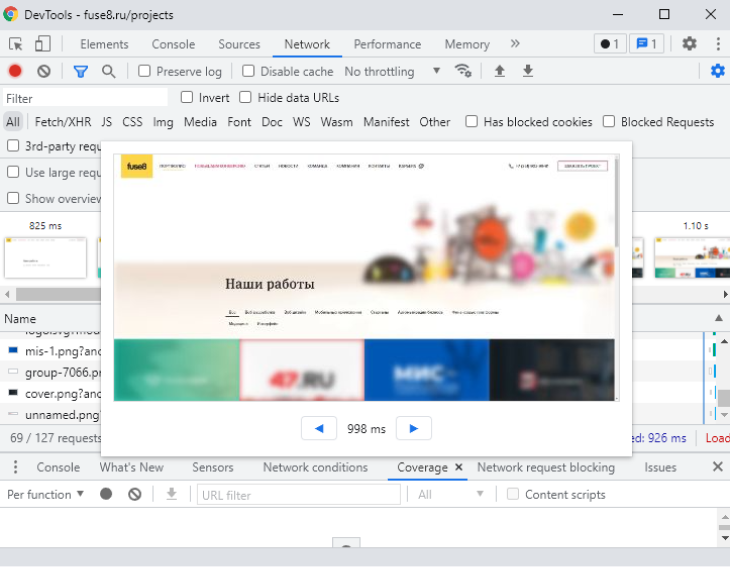
Task: Open the Network conditions drawer tab
Action: [x=315, y=467]
